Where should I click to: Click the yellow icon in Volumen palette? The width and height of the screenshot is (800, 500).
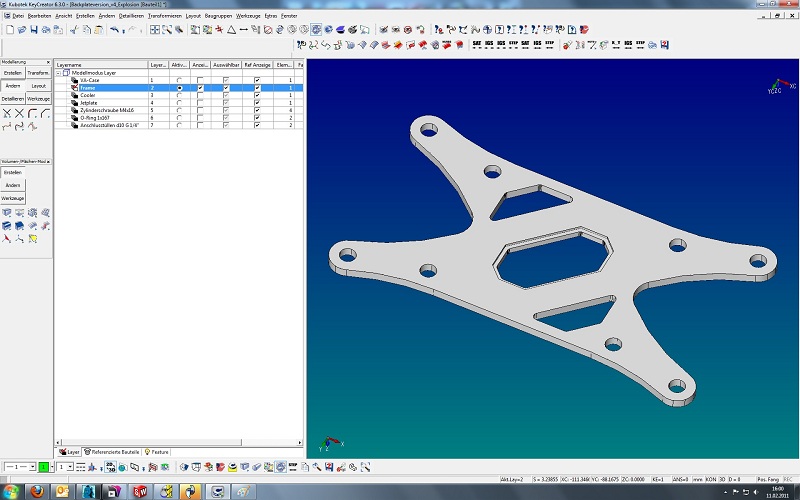tap(33, 238)
